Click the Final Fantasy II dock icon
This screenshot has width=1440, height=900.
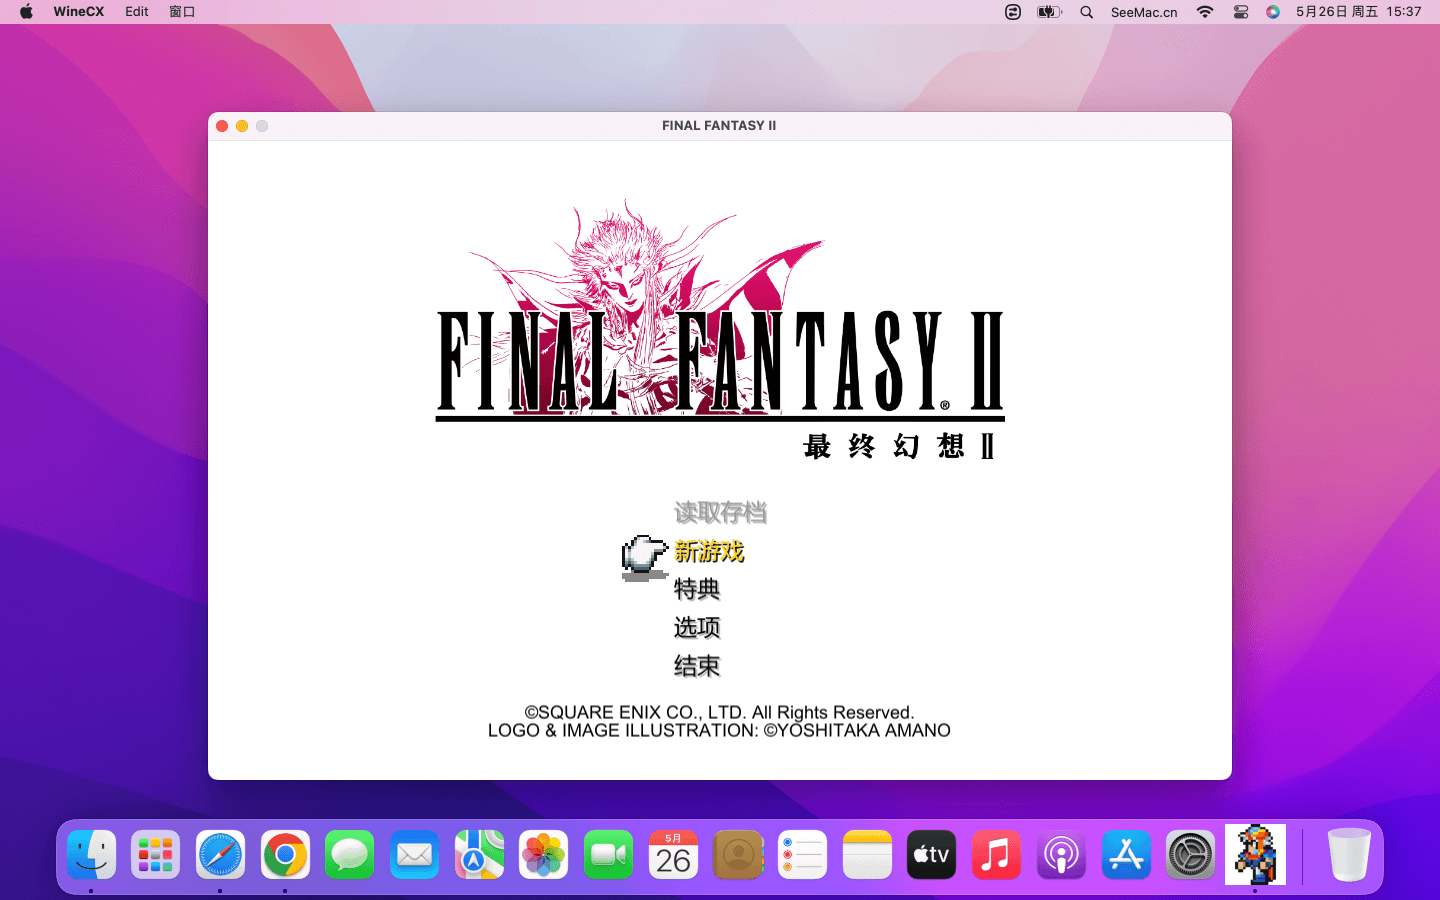tap(1255, 855)
